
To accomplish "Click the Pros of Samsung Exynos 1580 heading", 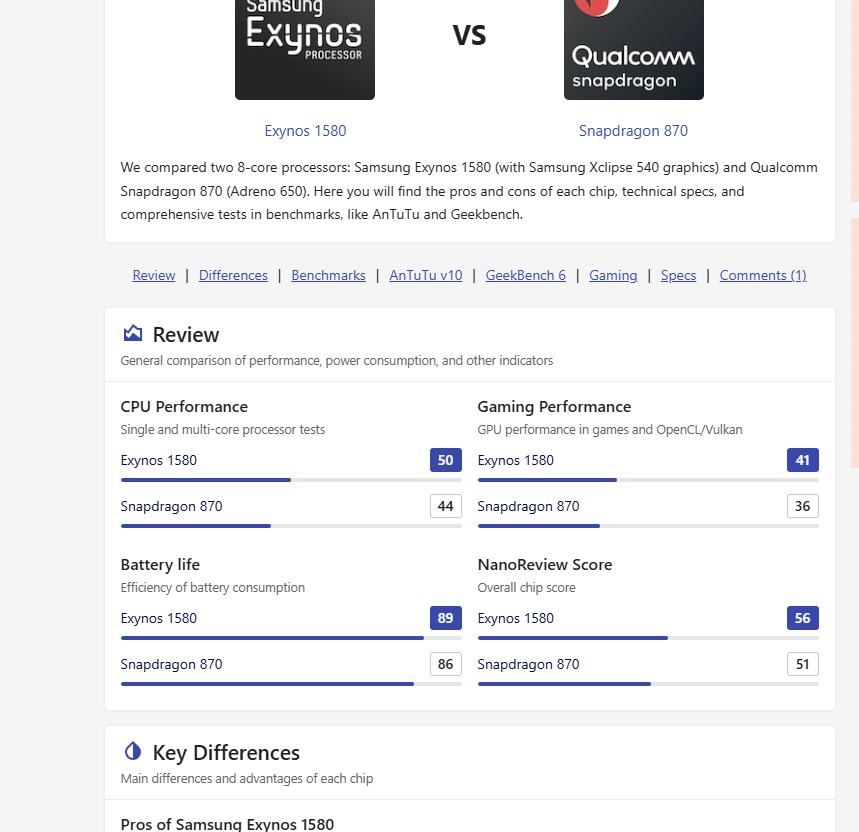I will coord(227,824).
